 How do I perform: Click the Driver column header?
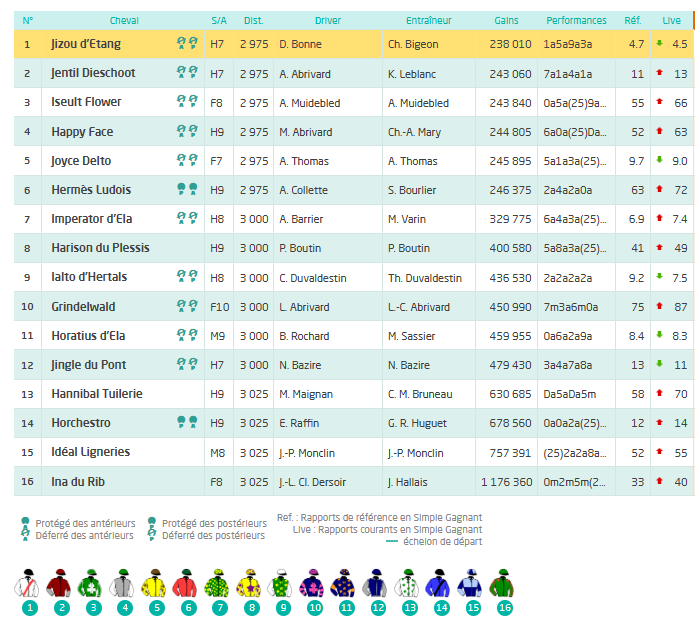click(327, 20)
